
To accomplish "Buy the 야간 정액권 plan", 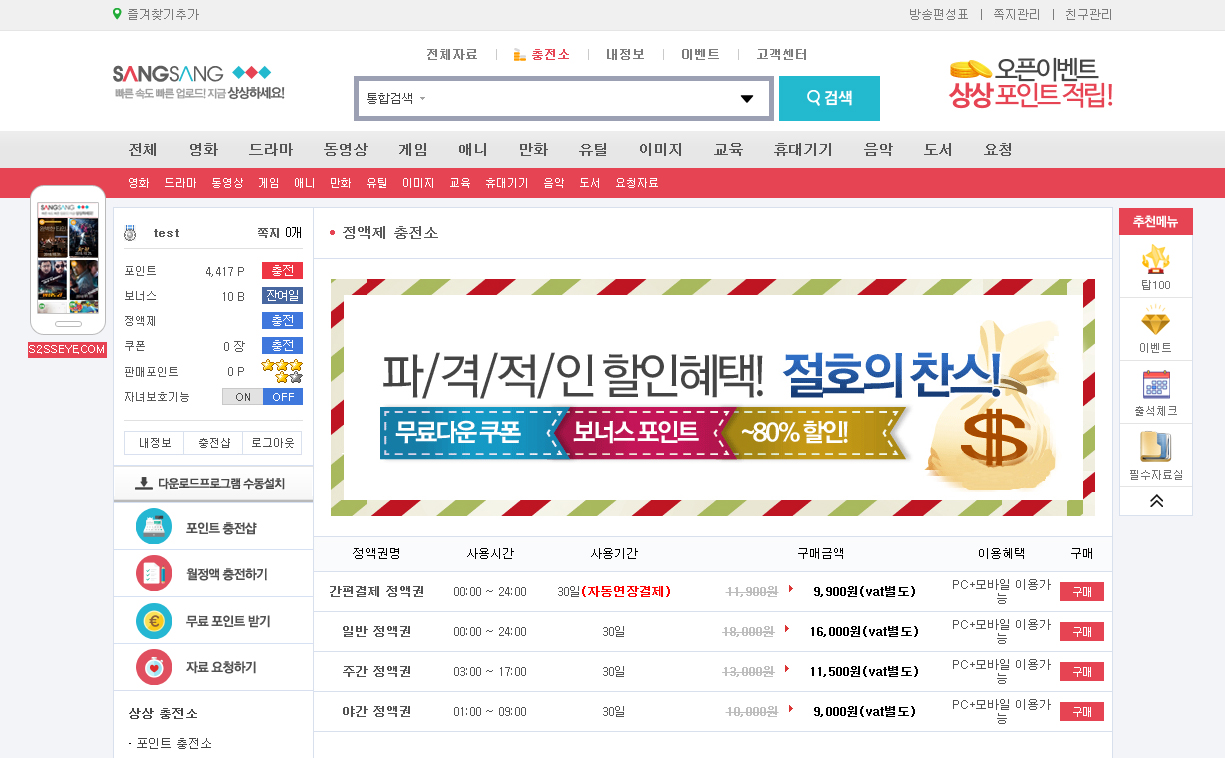I will coord(1081,712).
